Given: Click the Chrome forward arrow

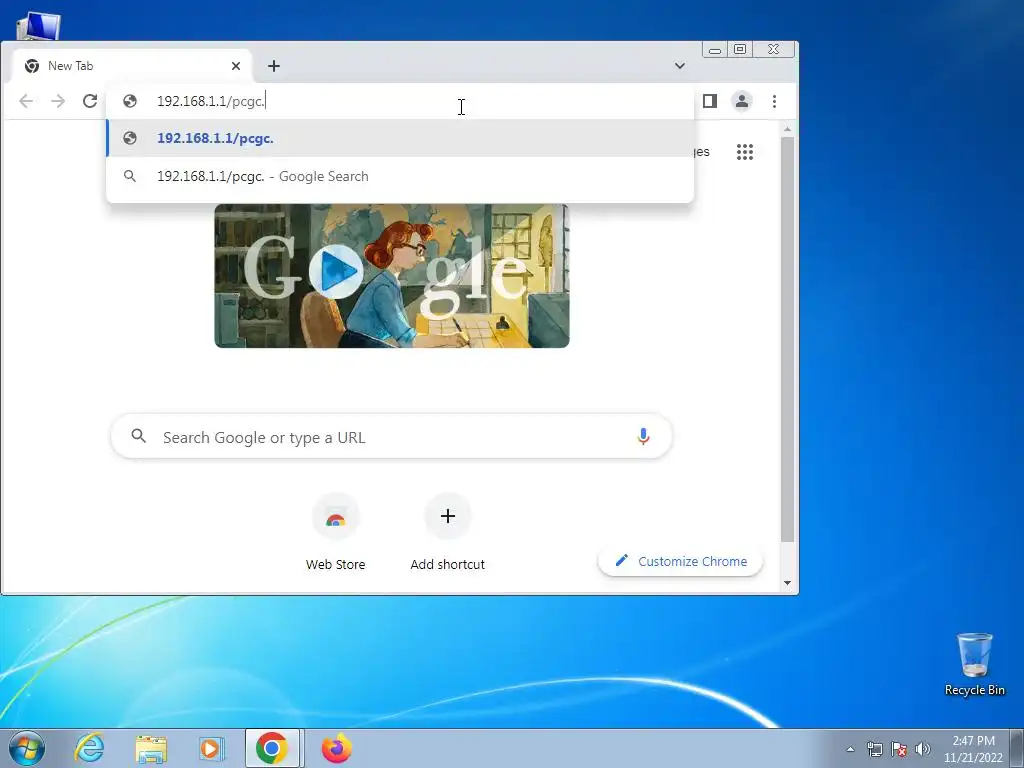Looking at the screenshot, I should tap(58, 101).
